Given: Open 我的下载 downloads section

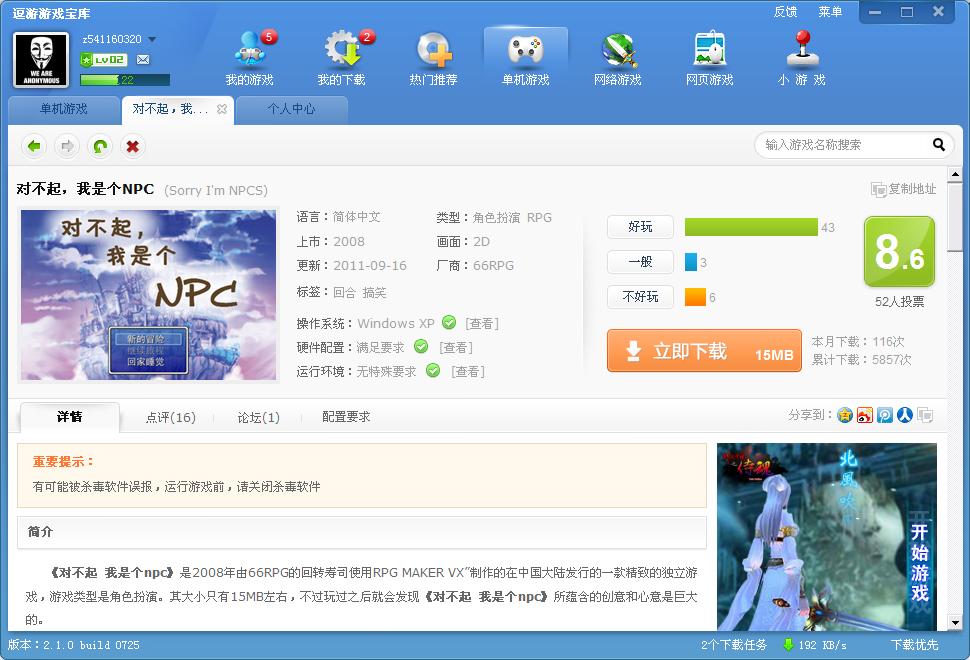Looking at the screenshot, I should point(341,58).
